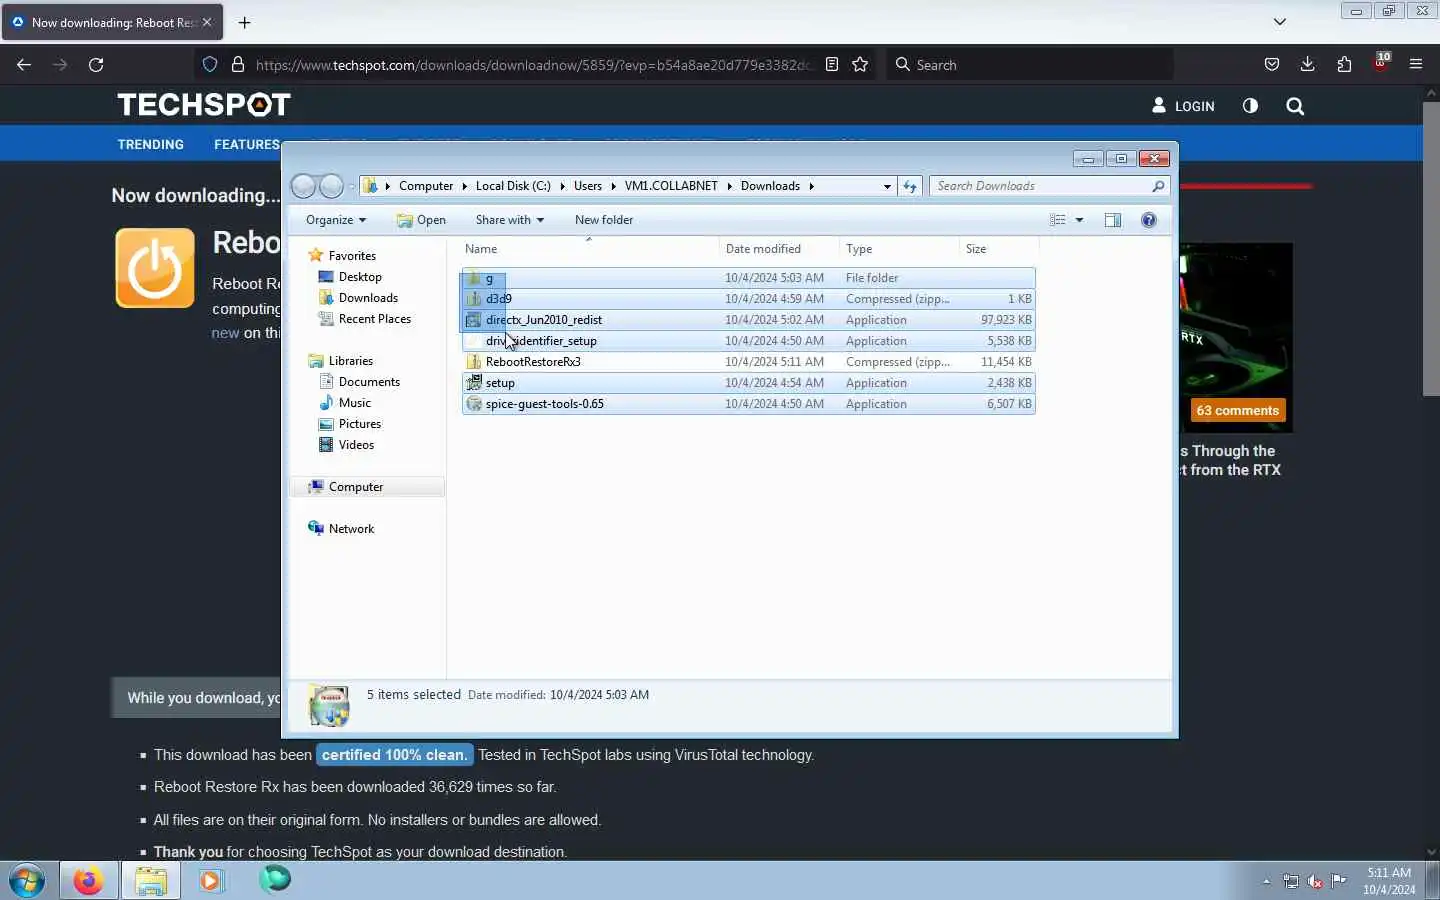Sort by Date modified column
Viewport: 1440px width, 900px height.
779,249
